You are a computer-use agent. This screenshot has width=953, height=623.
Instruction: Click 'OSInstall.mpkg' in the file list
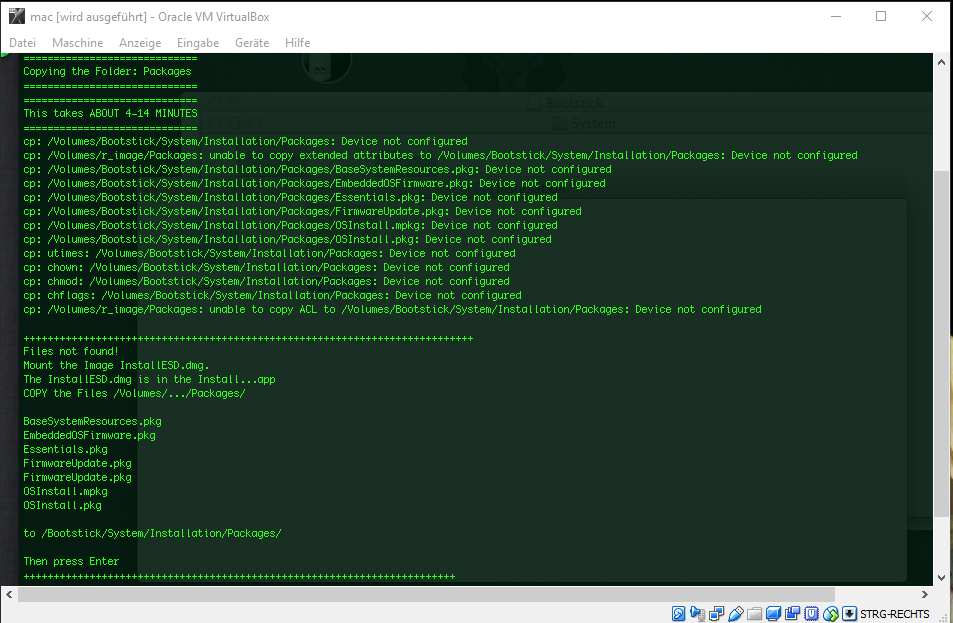(65, 490)
